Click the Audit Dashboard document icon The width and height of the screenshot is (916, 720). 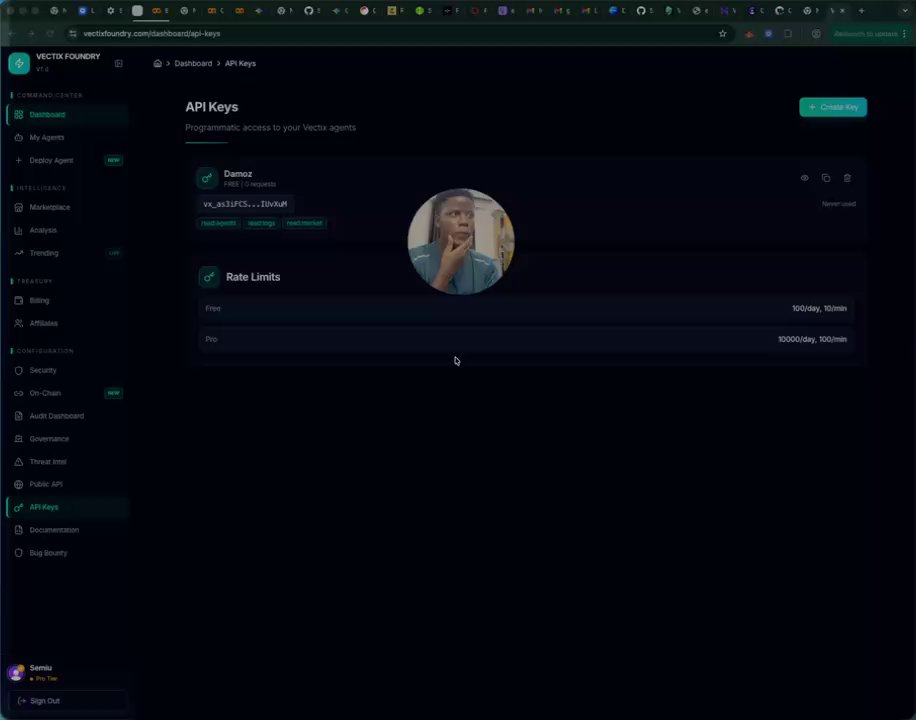(19, 416)
